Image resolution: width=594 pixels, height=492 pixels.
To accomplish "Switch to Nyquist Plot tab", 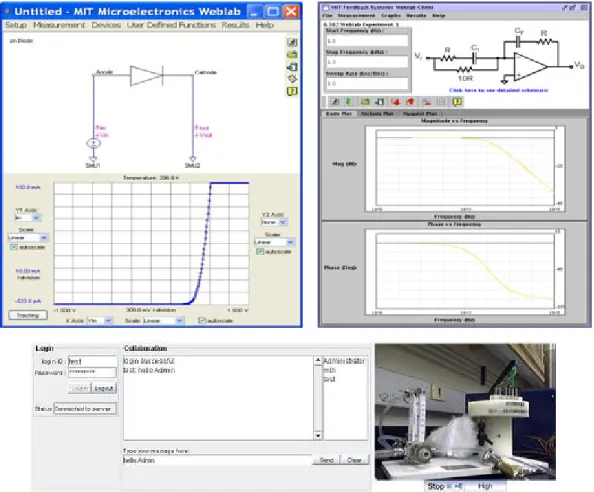I will point(420,114).
